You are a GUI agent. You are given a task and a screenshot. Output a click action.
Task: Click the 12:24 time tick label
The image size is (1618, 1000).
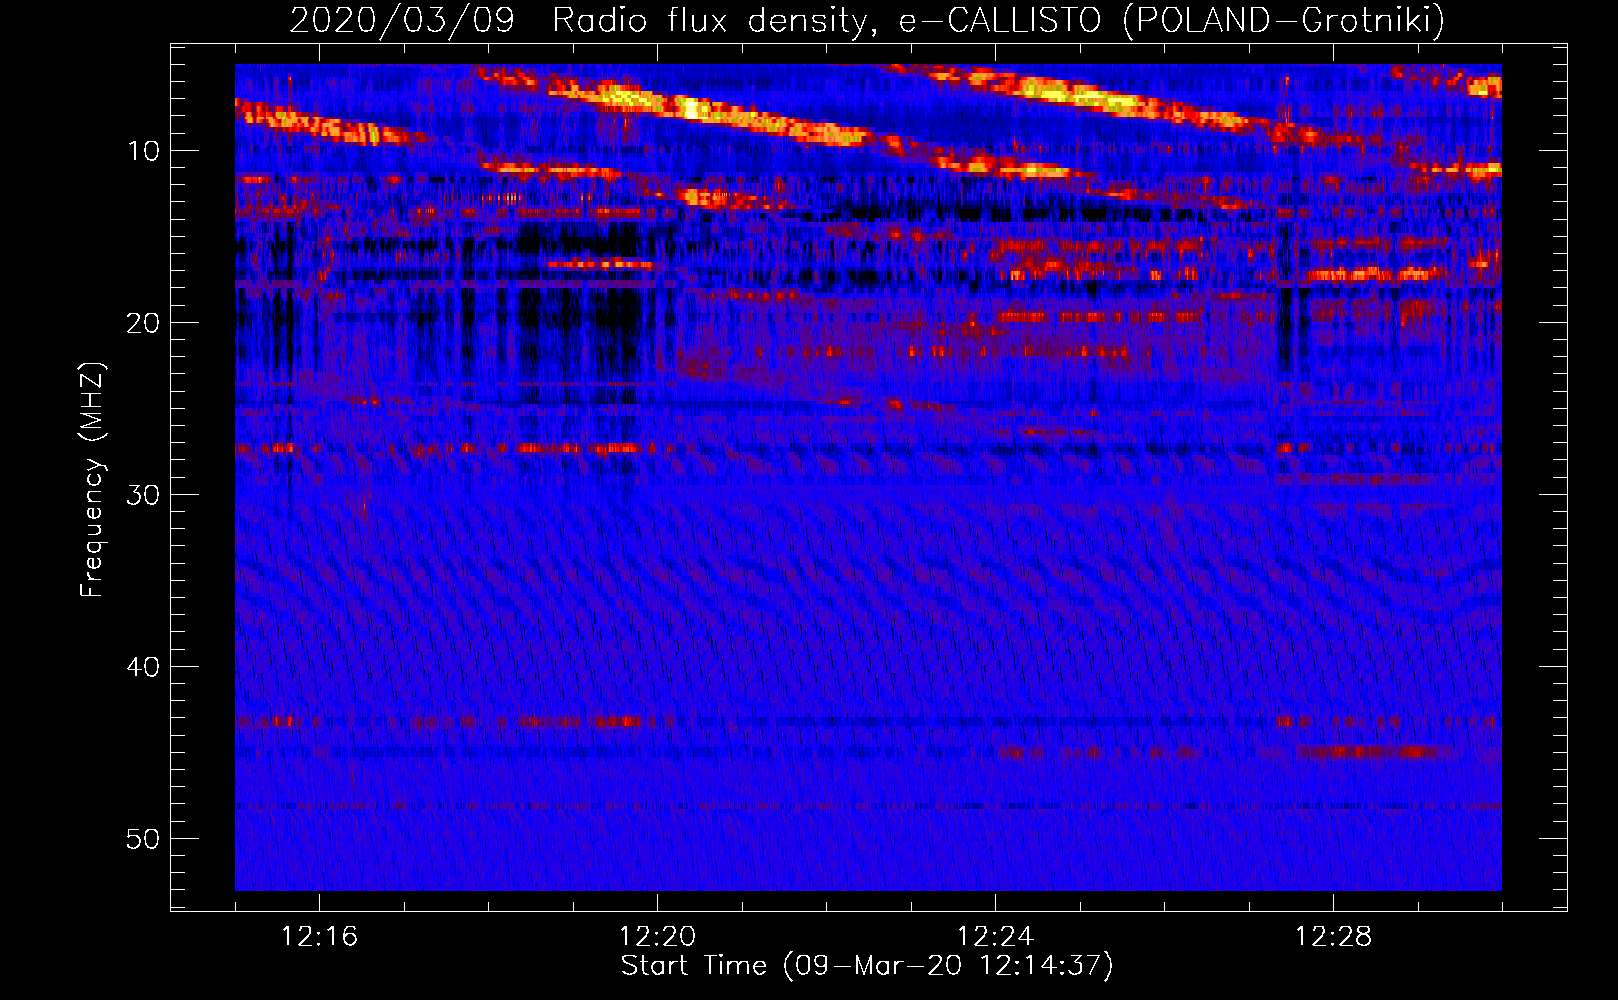[x=995, y=937]
